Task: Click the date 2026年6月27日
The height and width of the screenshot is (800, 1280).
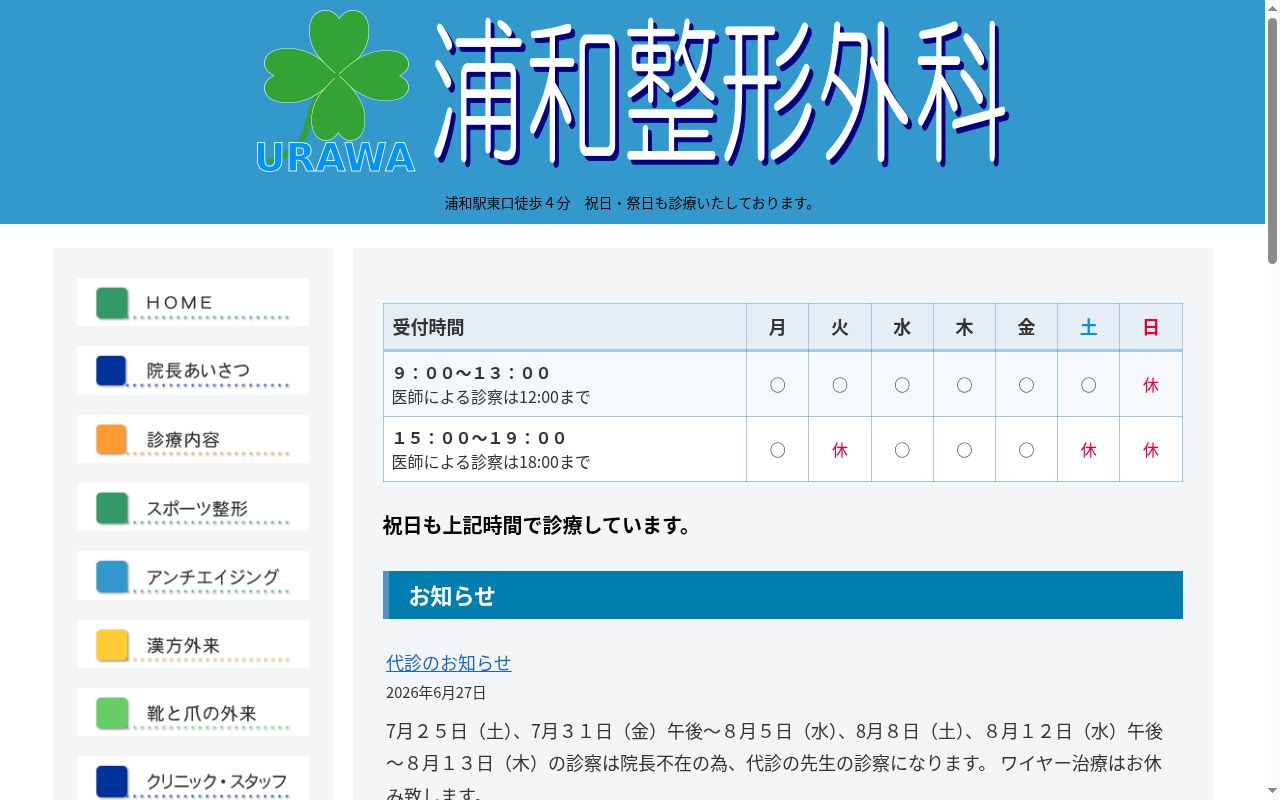Action: (436, 693)
